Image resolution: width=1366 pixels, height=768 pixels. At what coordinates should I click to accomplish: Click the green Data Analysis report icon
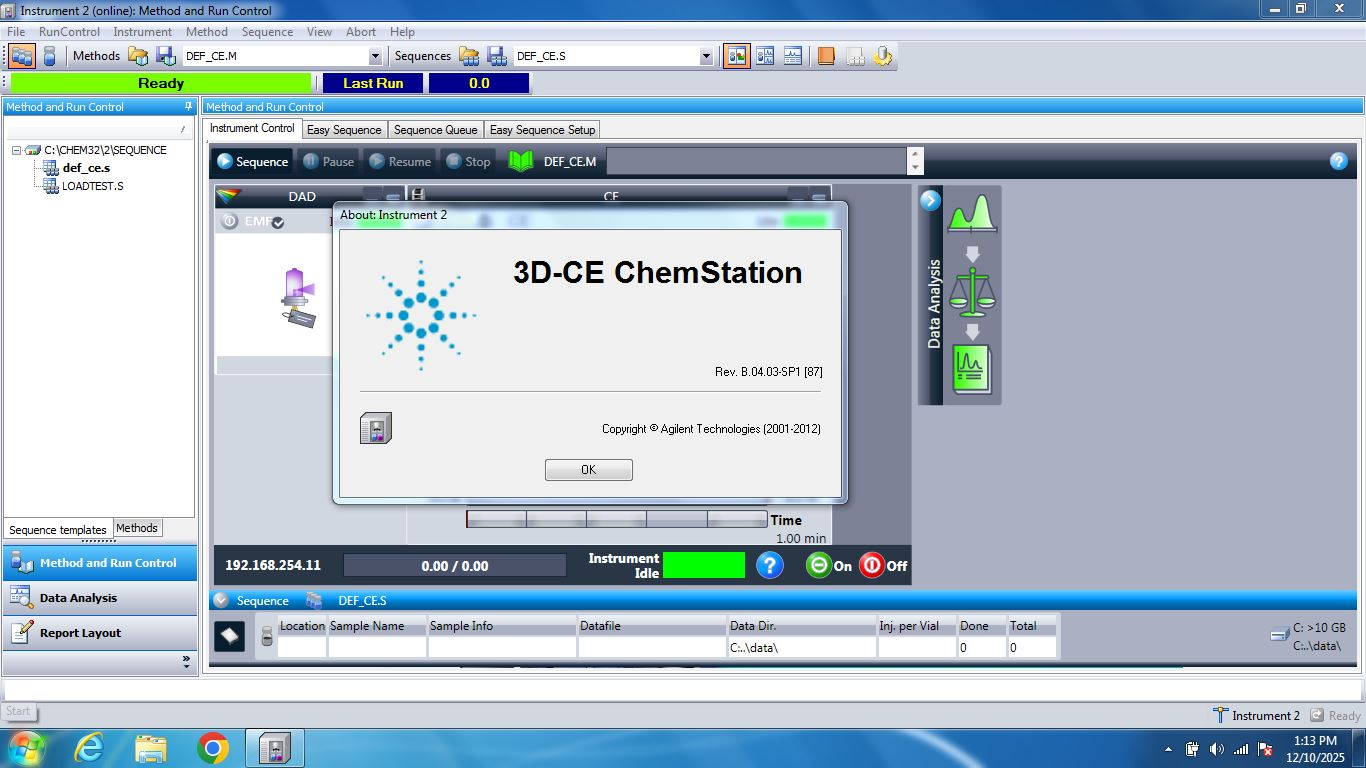(971, 369)
